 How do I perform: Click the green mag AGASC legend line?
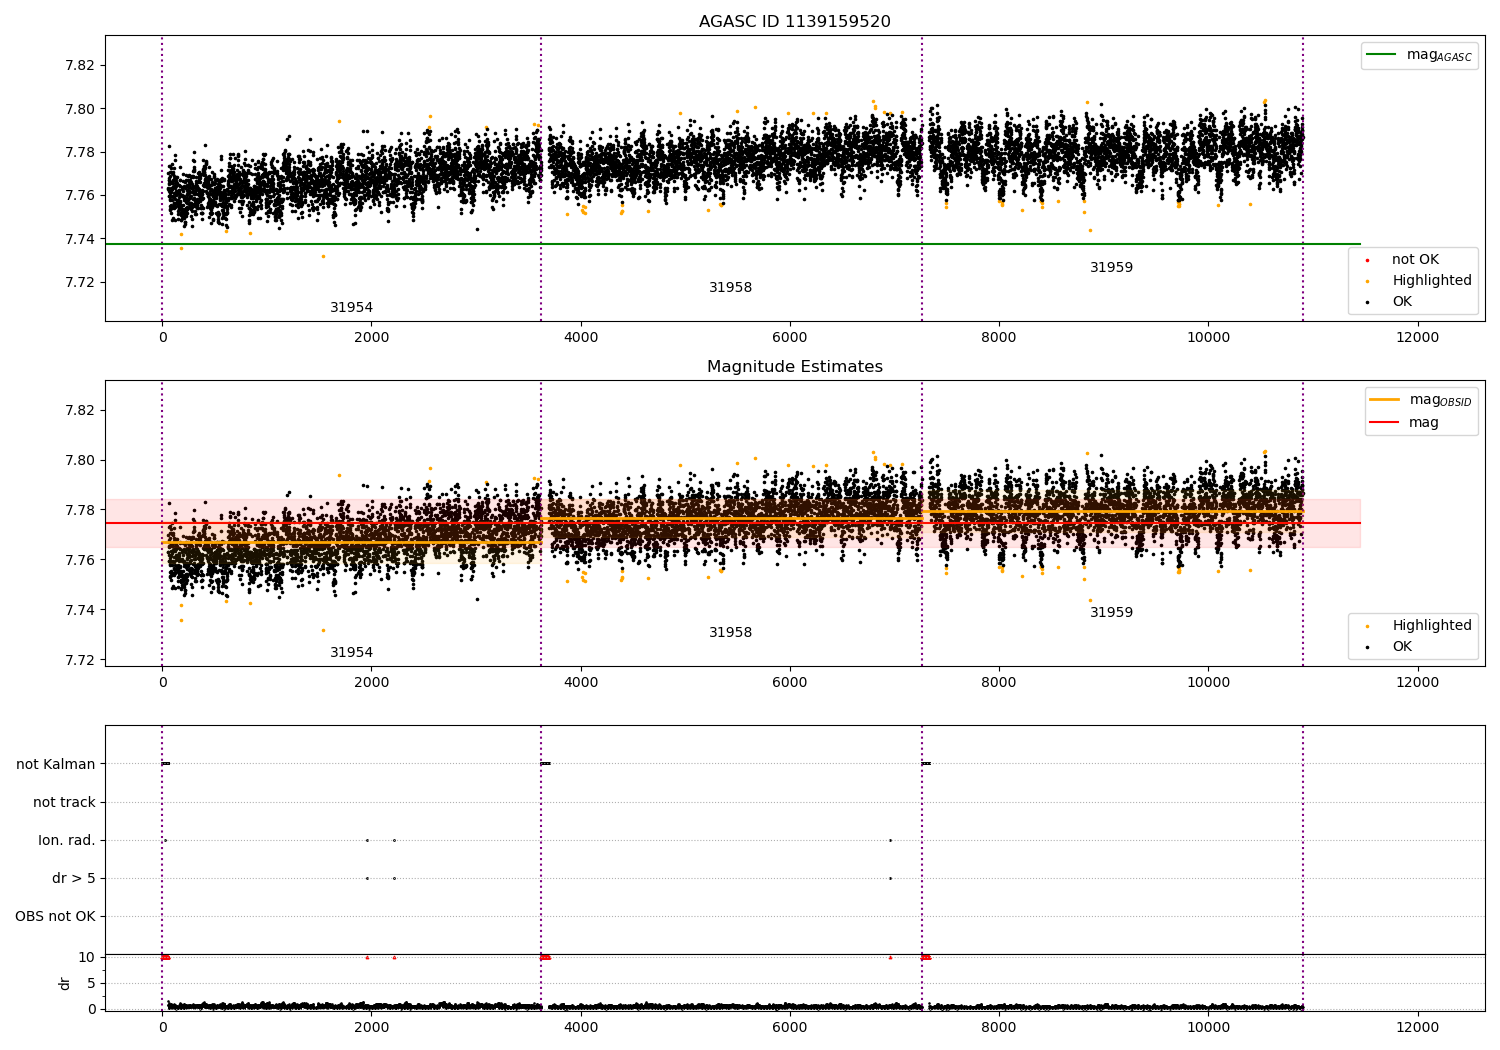(x=1382, y=55)
